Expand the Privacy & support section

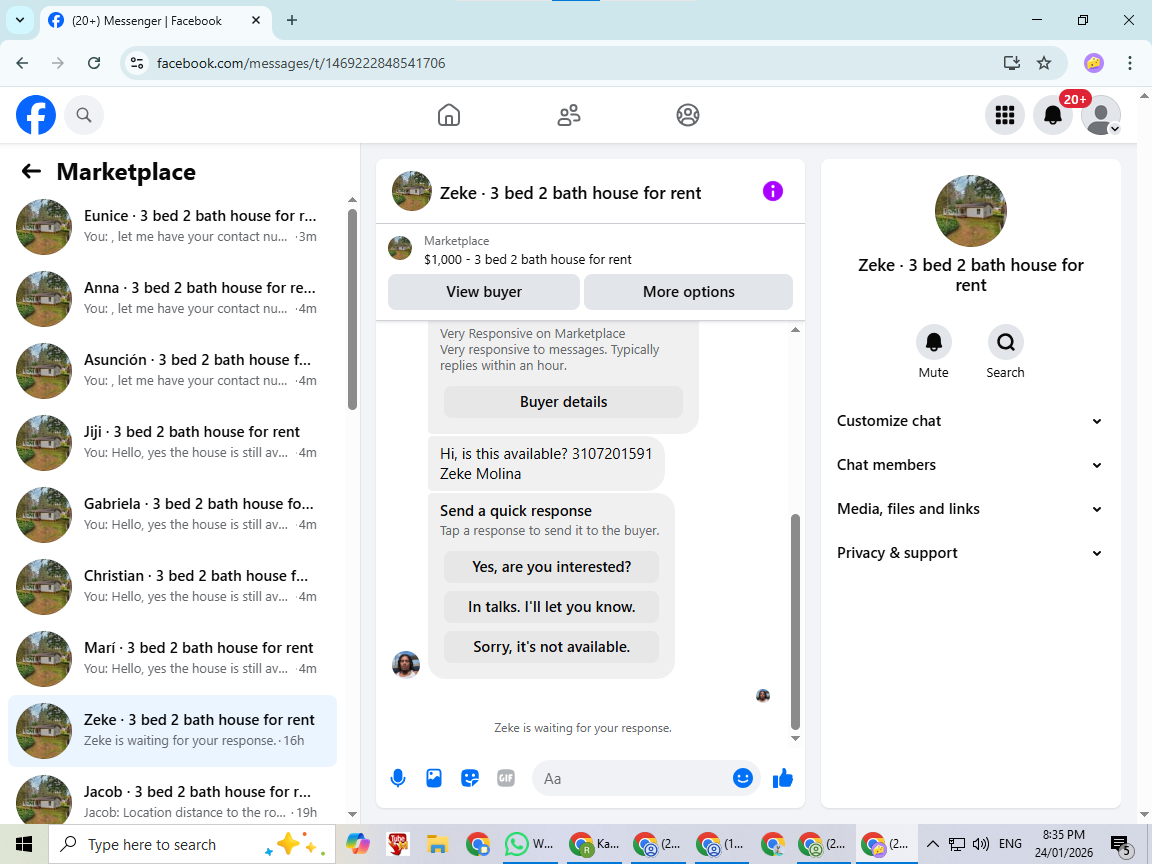point(970,553)
